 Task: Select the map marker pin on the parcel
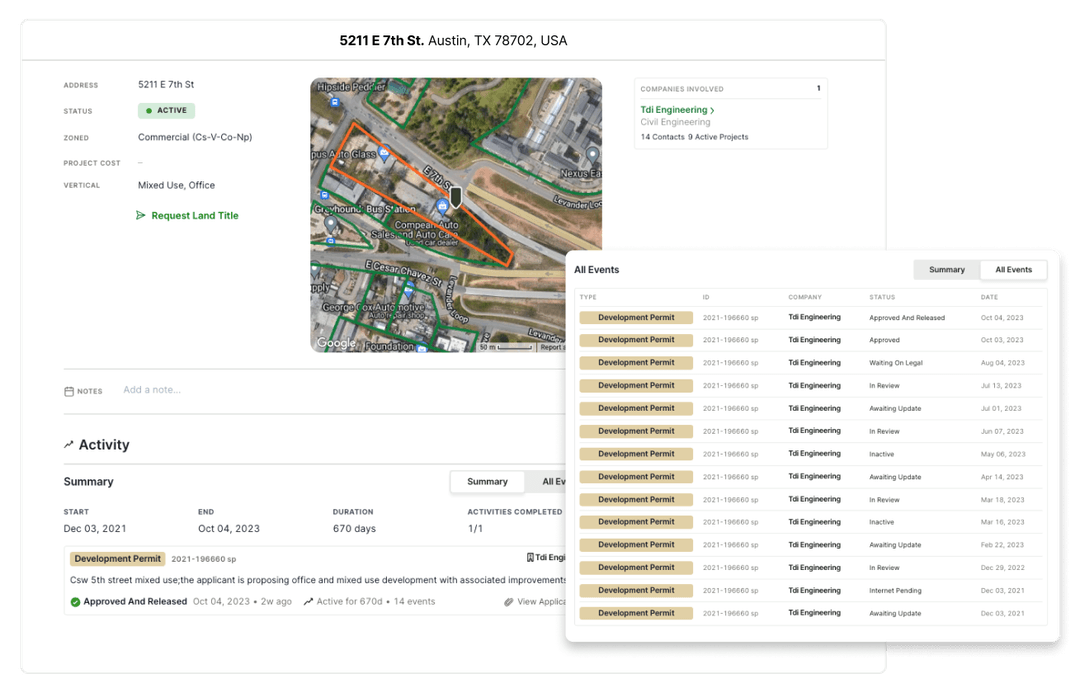point(456,199)
